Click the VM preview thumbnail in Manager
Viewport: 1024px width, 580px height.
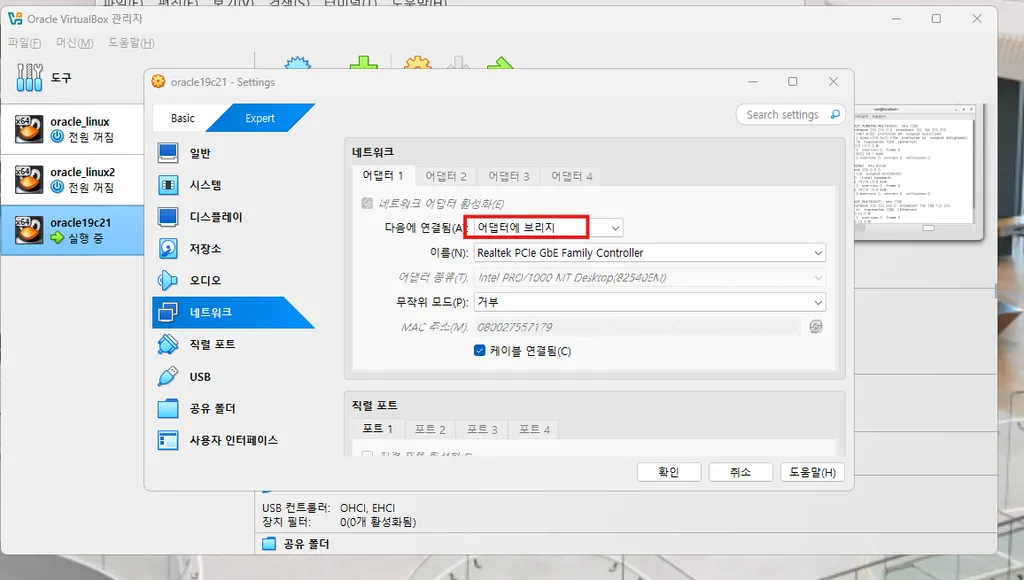coord(914,170)
